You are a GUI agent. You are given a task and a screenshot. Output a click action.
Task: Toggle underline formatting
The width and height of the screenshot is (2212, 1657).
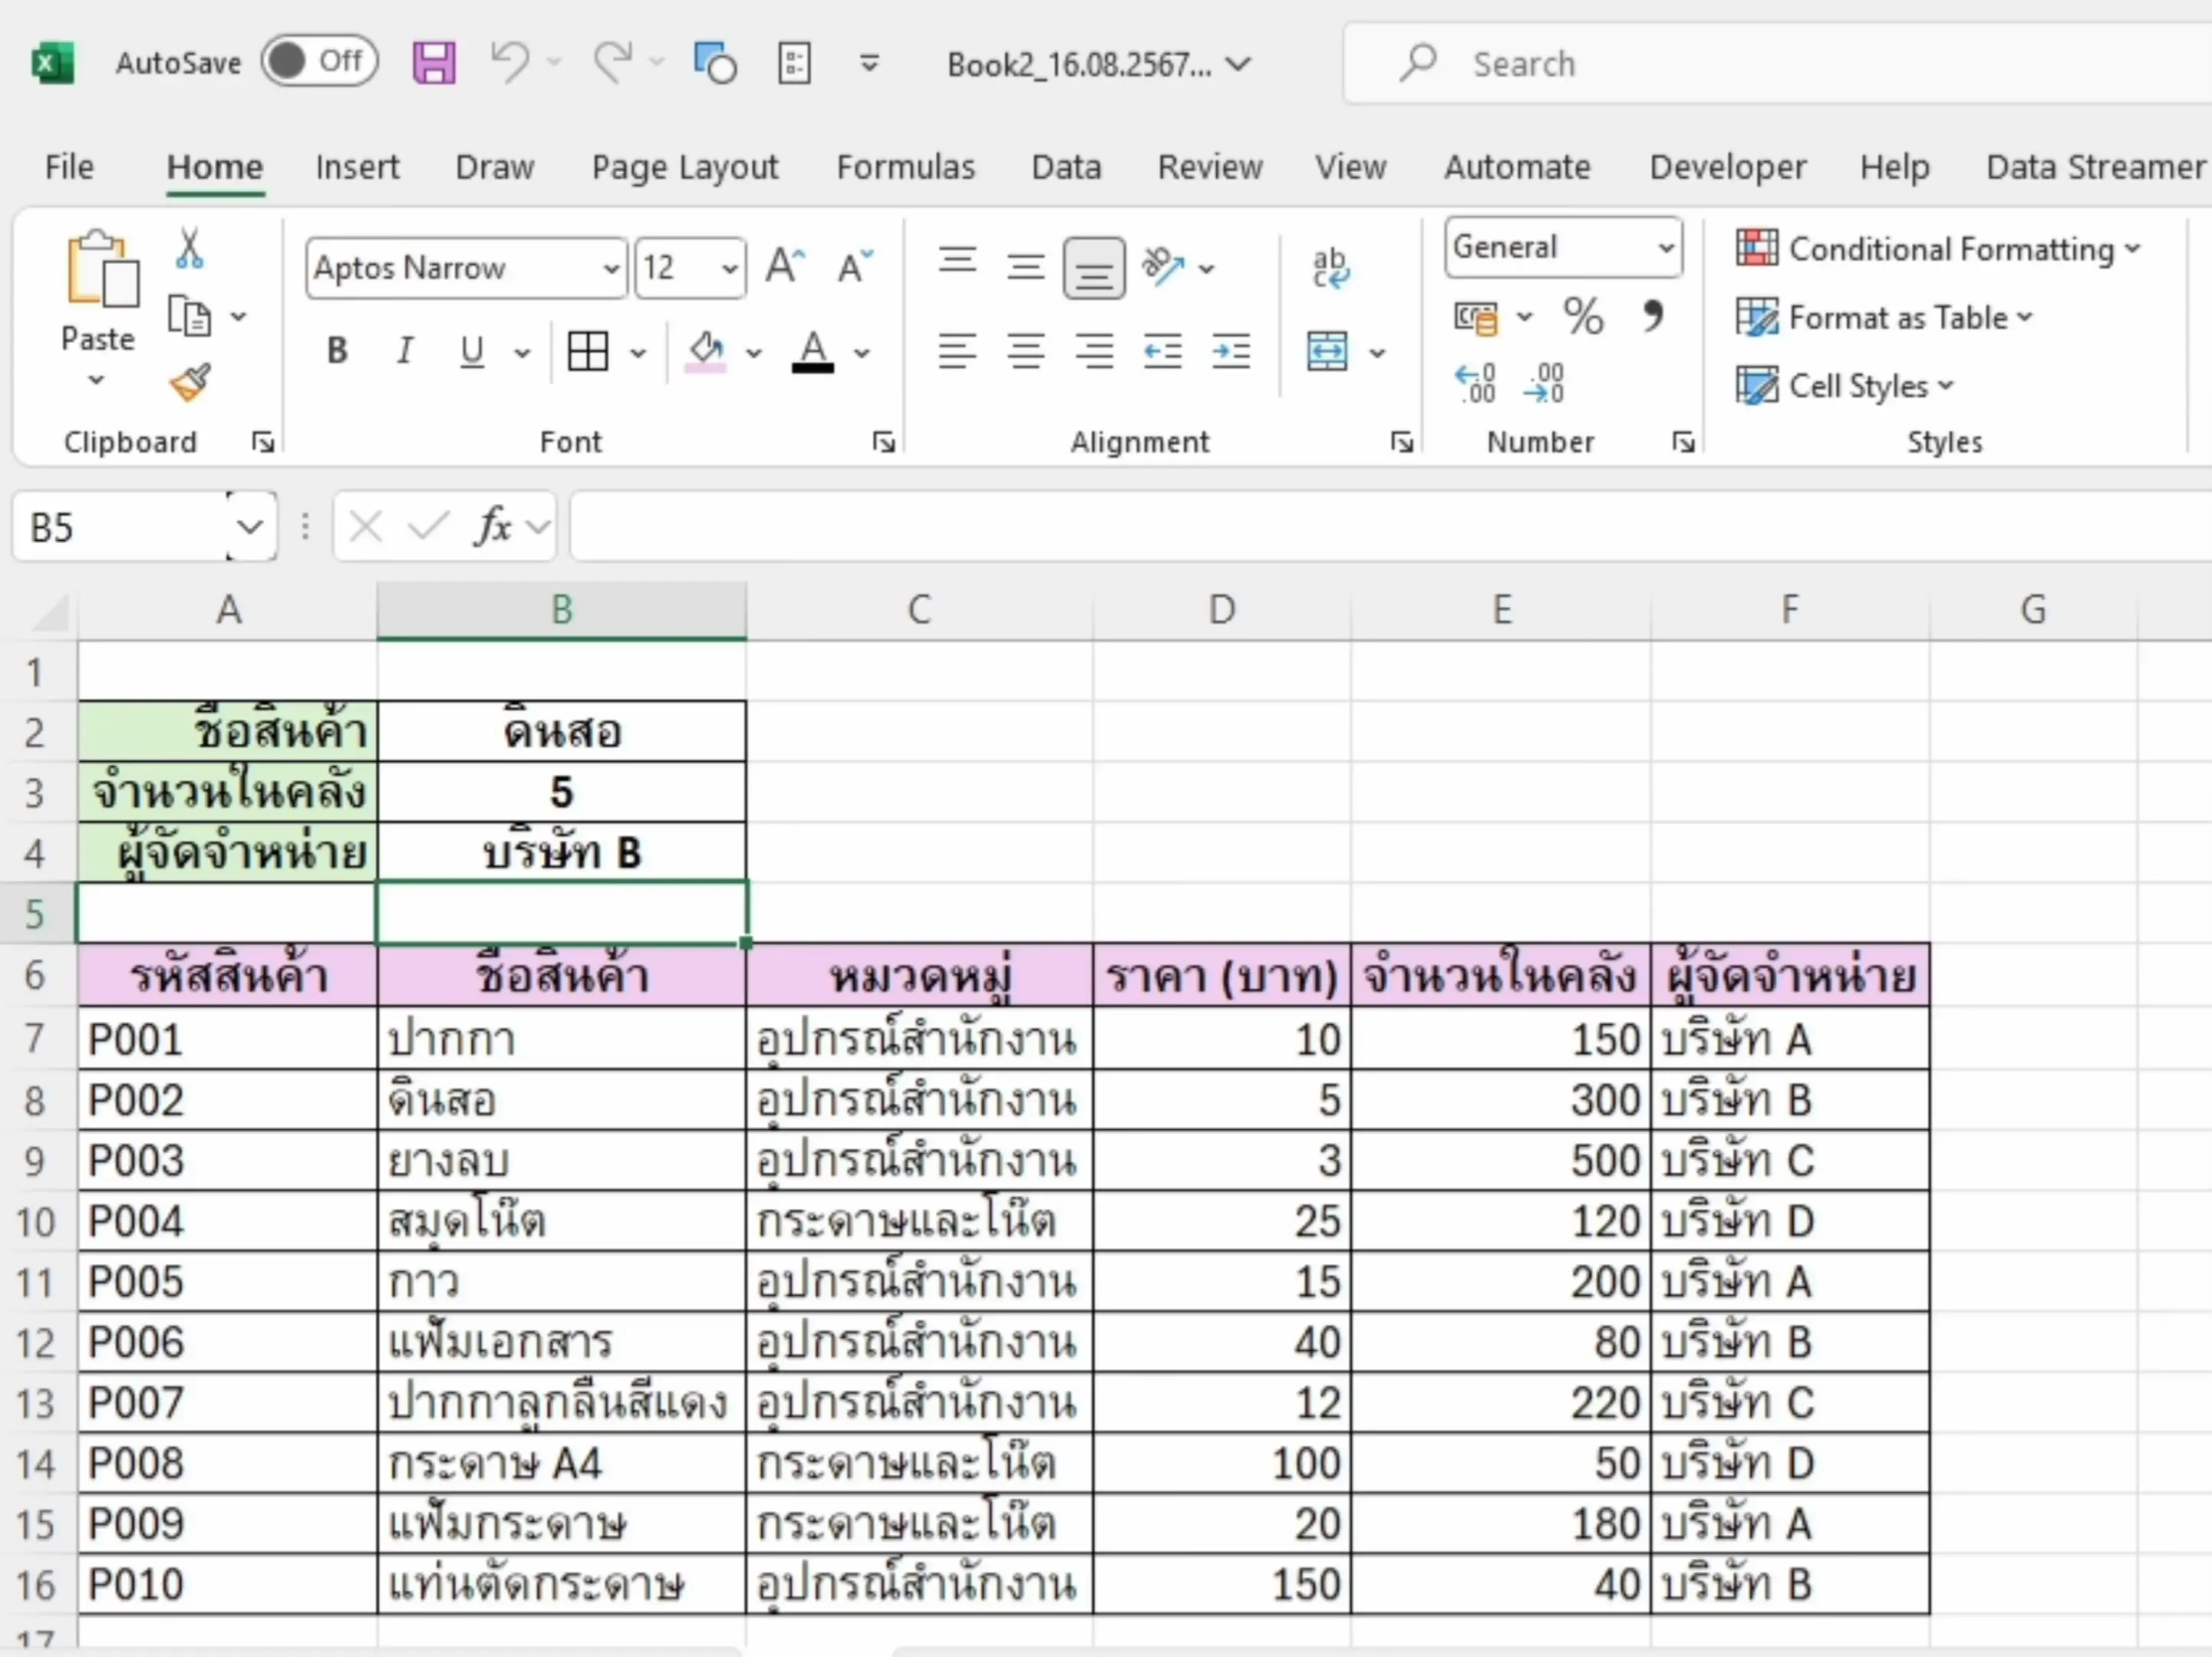tap(470, 350)
